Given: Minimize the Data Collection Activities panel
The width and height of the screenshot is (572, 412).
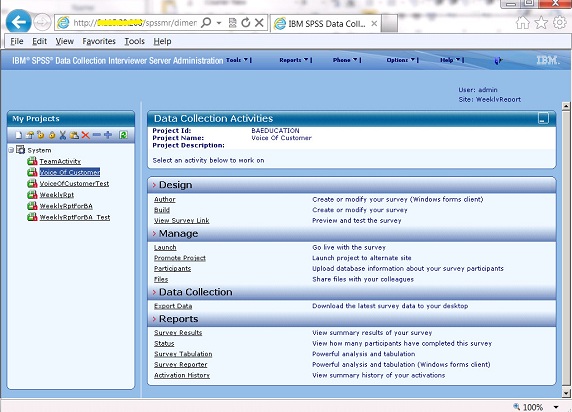Looking at the screenshot, I should pyautogui.click(x=543, y=119).
